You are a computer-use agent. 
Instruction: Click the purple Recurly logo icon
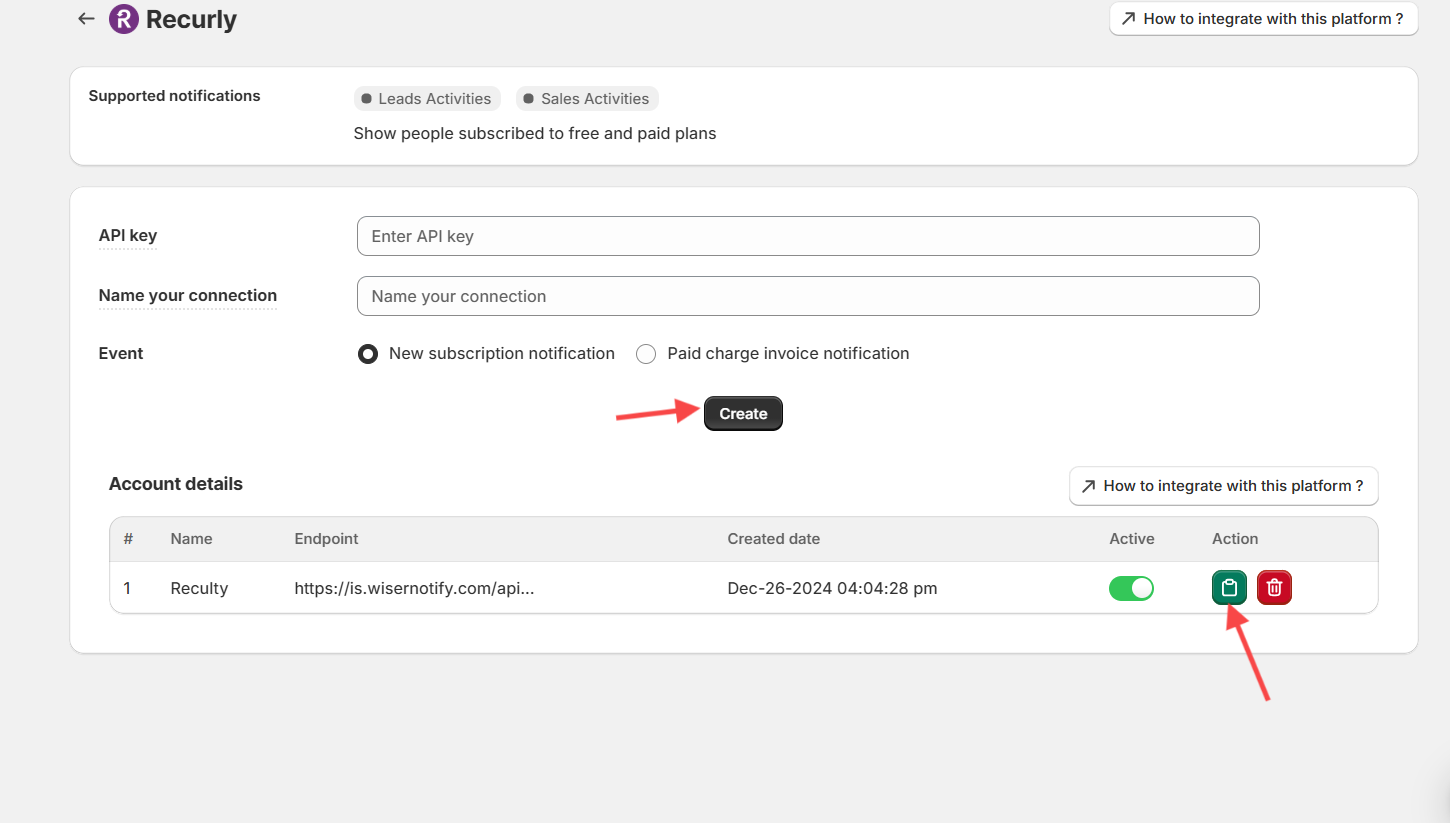coord(124,19)
